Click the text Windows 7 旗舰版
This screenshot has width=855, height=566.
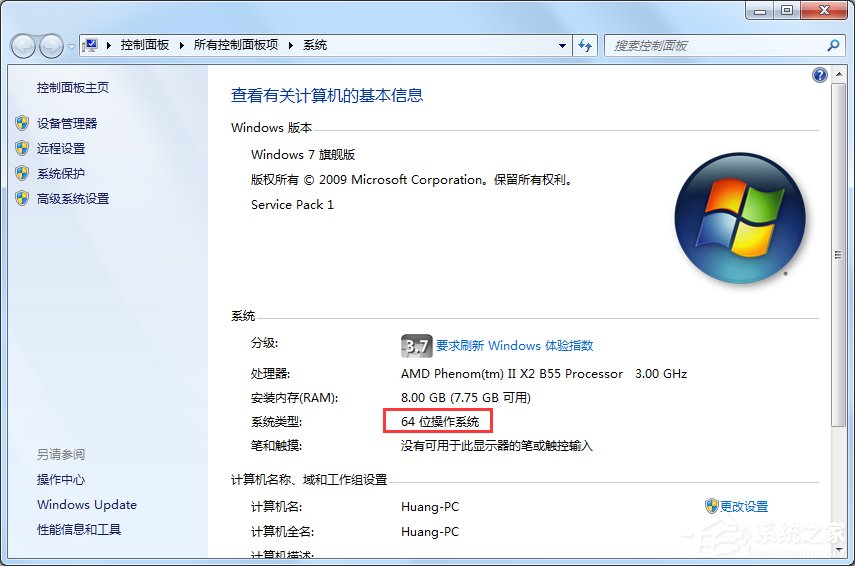[303, 154]
